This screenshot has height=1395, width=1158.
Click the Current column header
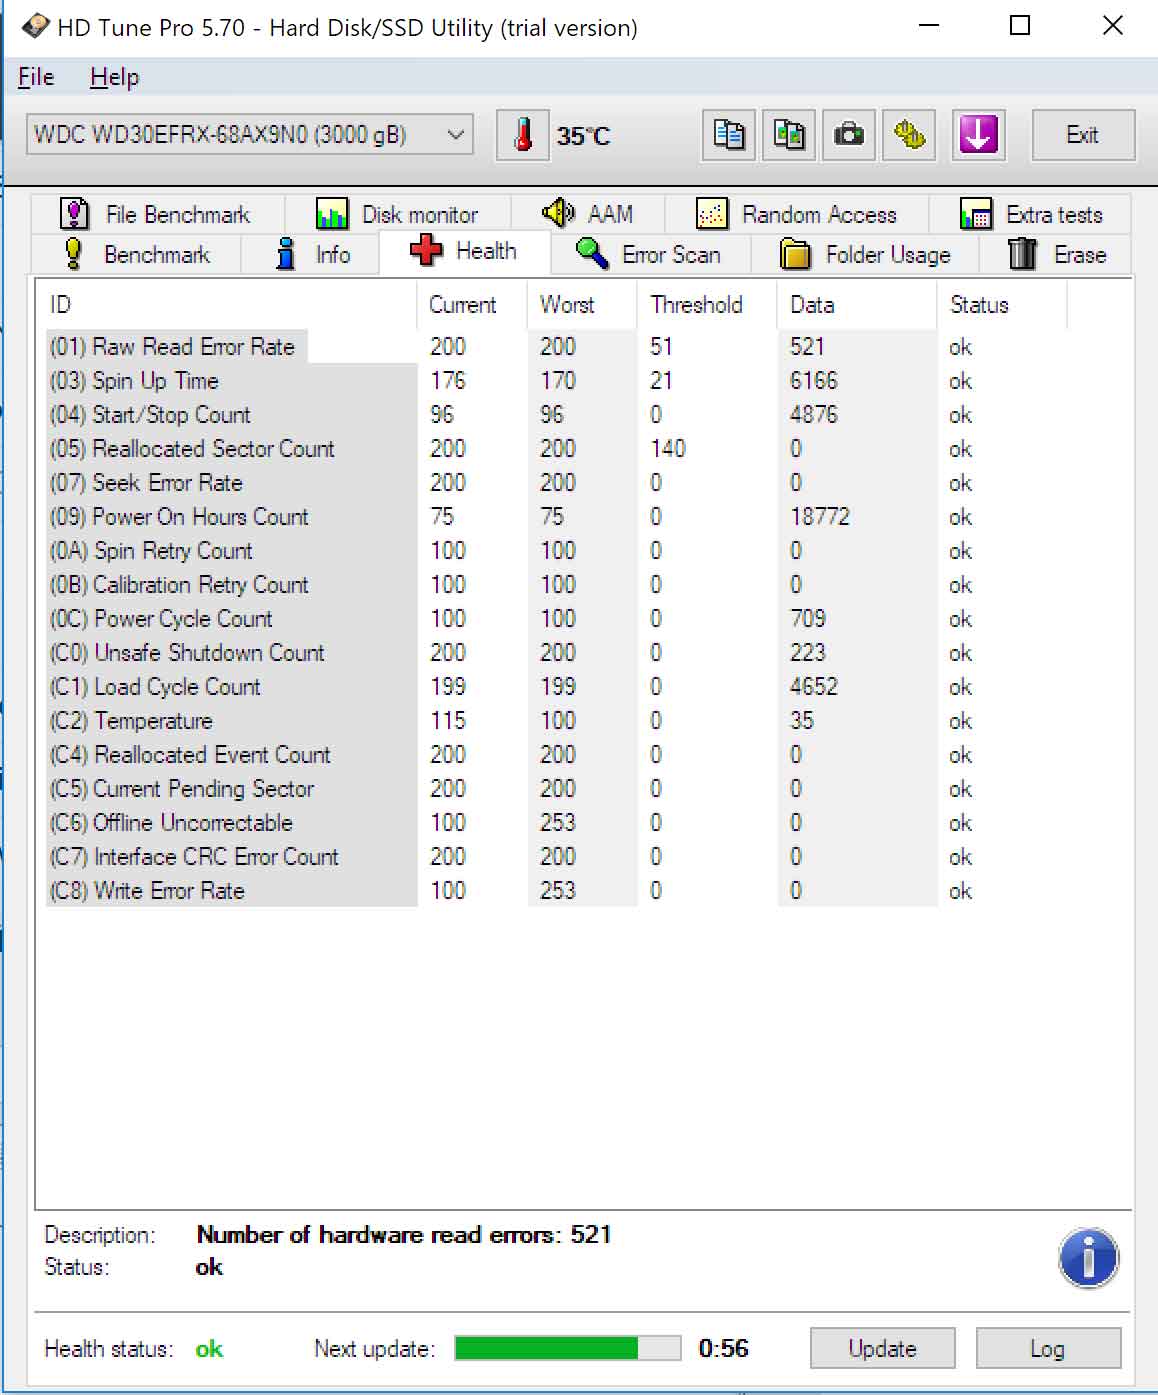click(x=472, y=305)
